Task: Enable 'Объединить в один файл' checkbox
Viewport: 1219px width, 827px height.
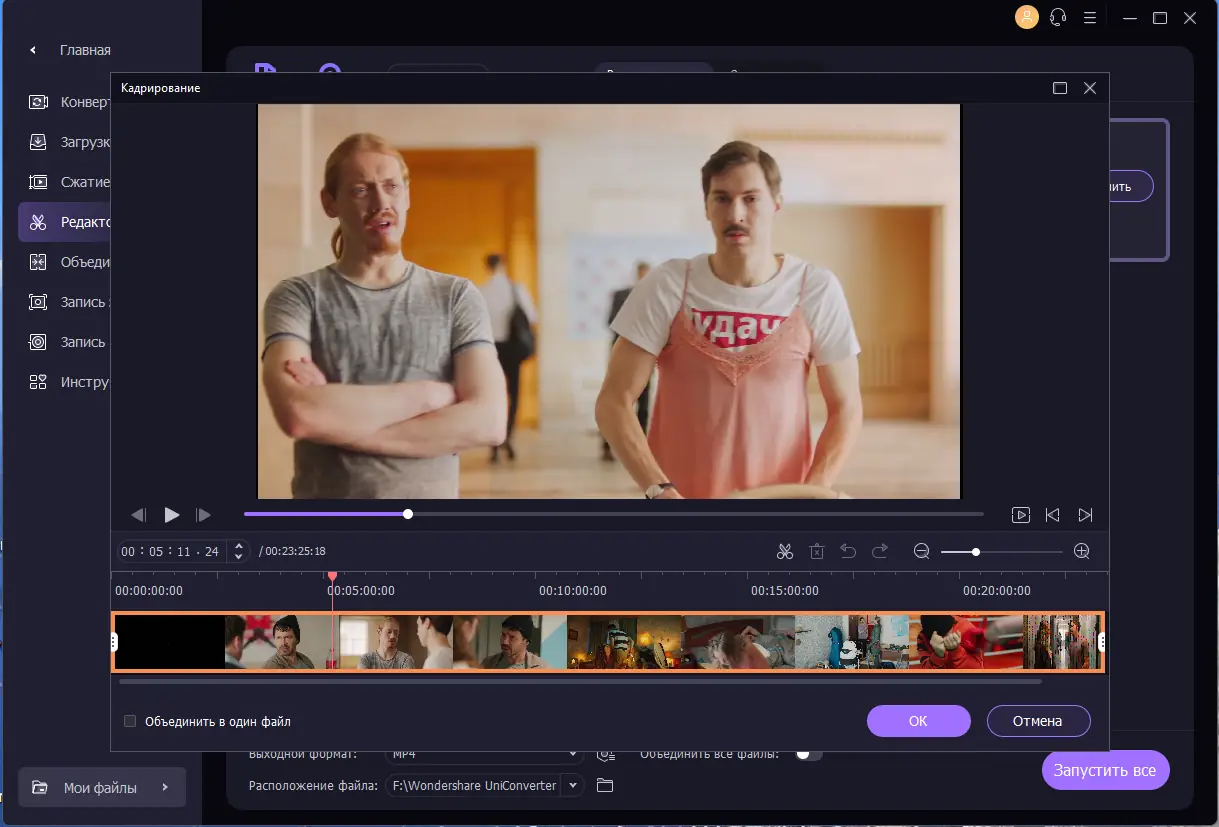Action: point(129,721)
